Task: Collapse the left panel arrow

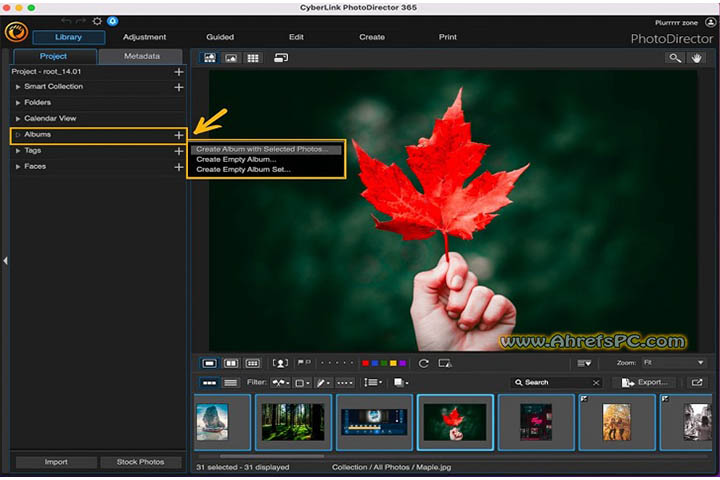Action: point(5,261)
